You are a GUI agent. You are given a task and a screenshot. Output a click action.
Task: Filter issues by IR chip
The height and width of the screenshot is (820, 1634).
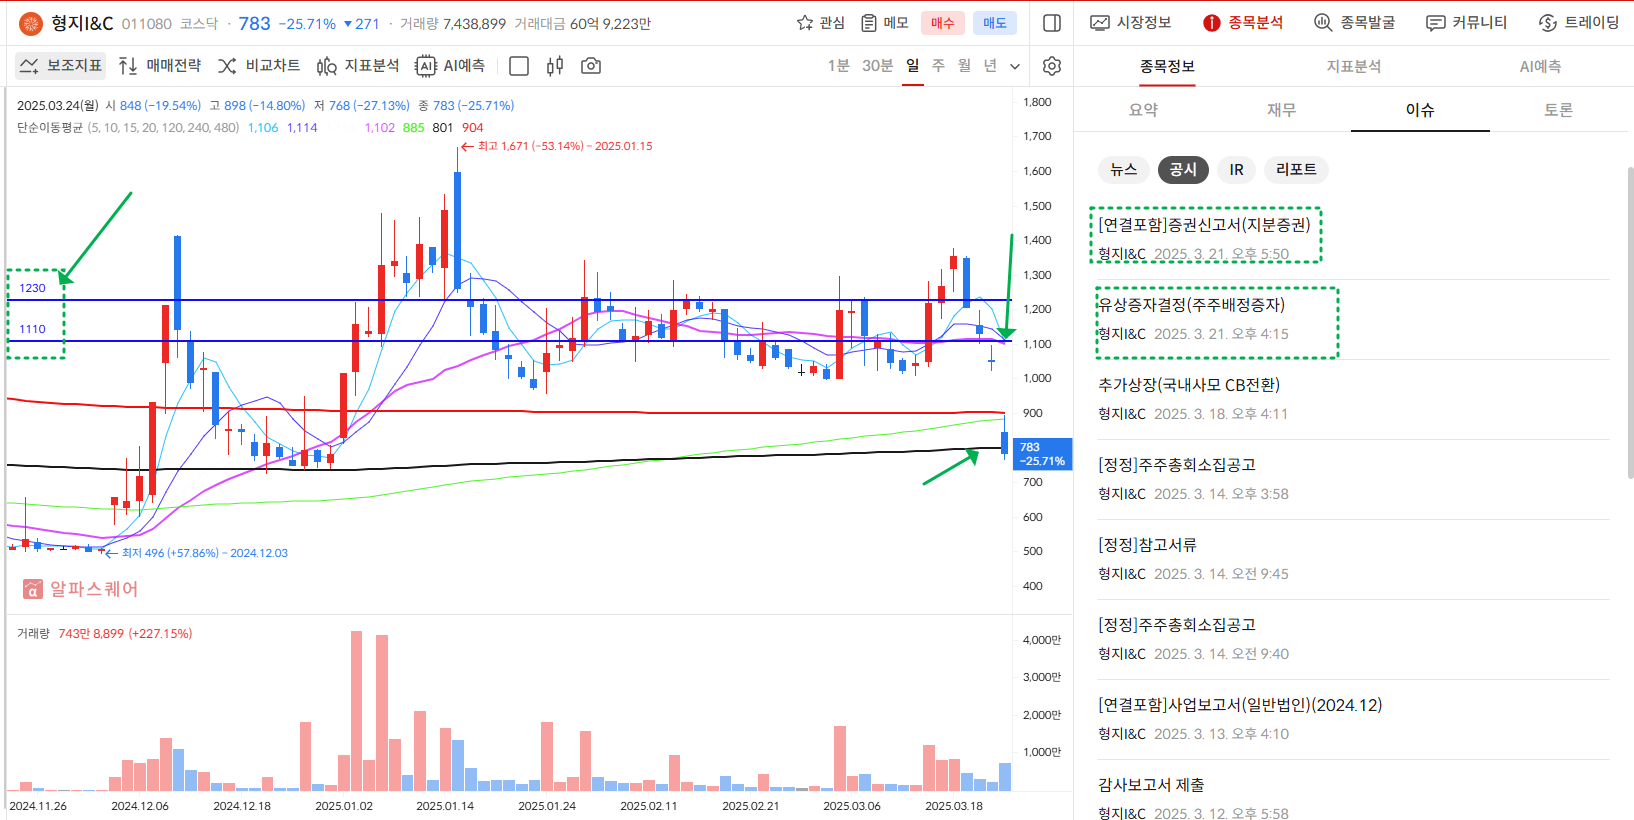click(x=1237, y=170)
